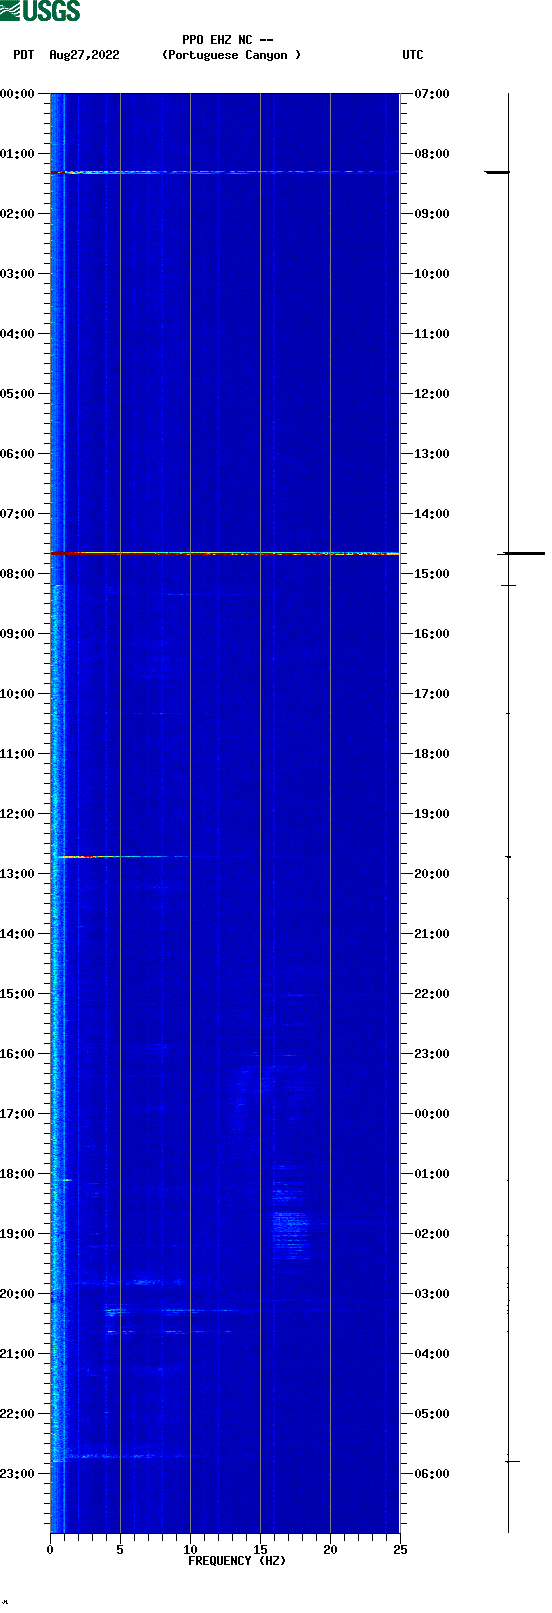Click the UTC time label '06:00'
The height and width of the screenshot is (1613, 552).
tap(432, 1473)
